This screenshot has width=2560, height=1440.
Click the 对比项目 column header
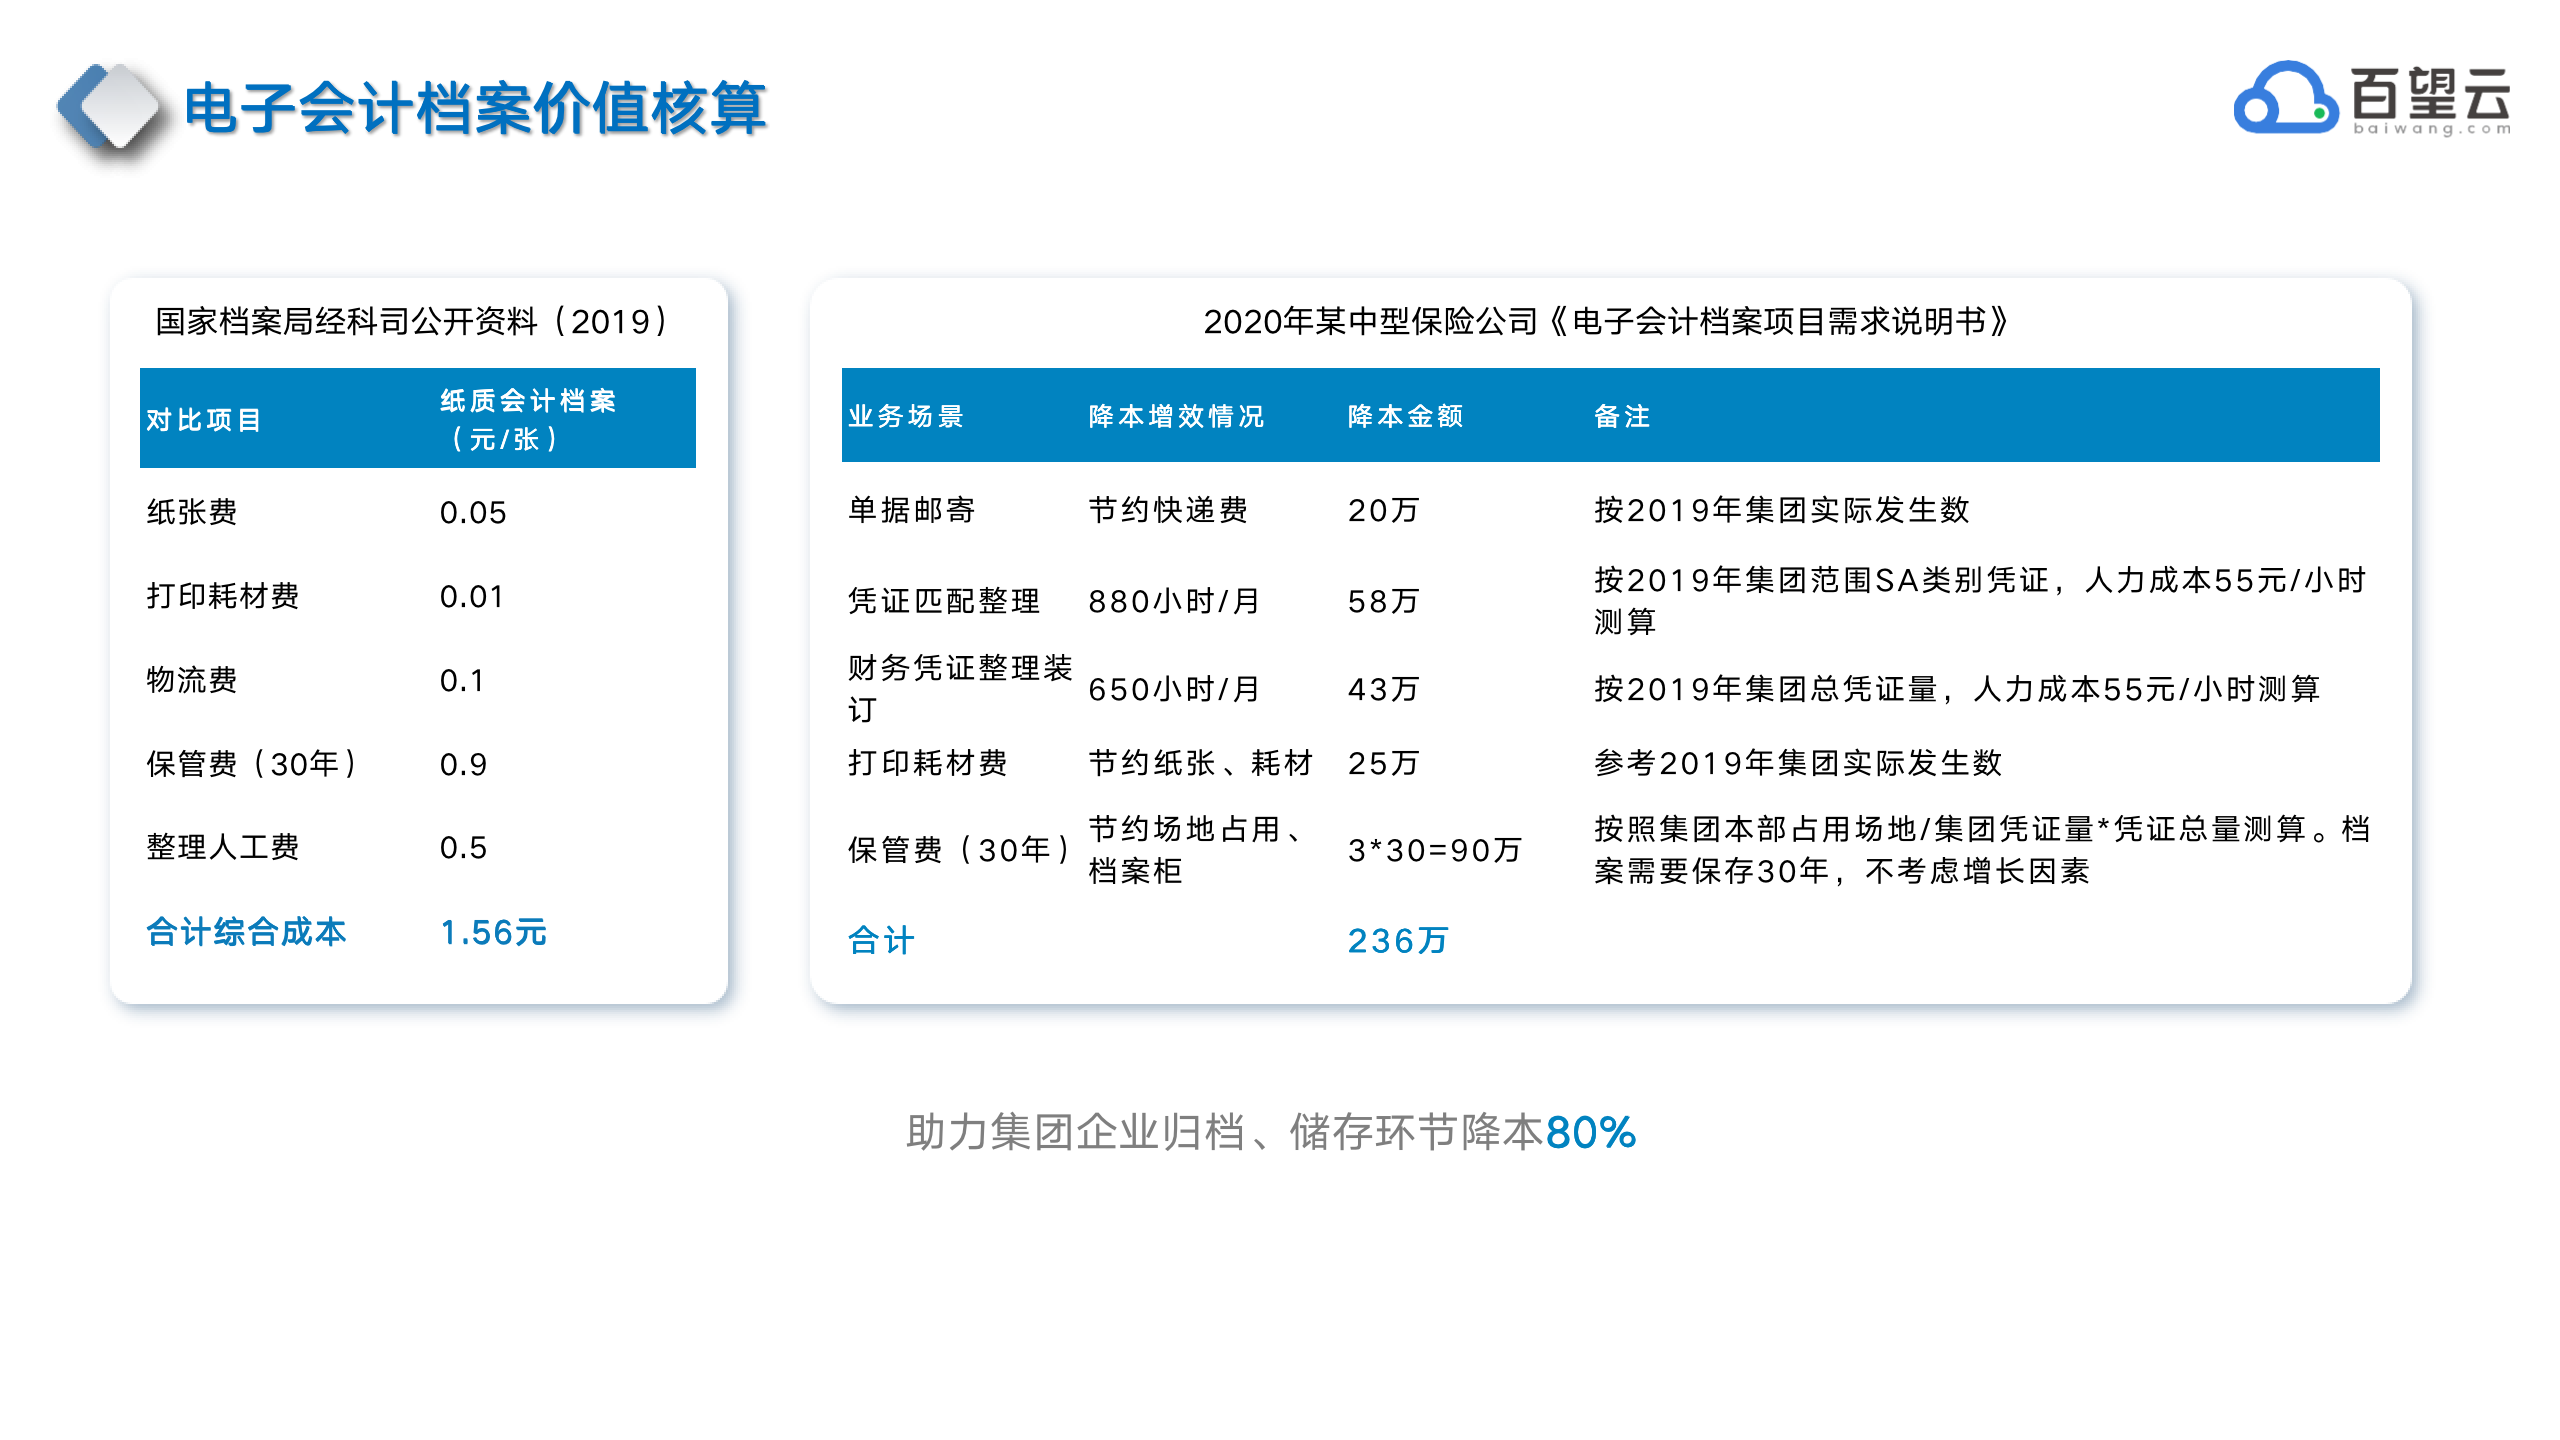pyautogui.click(x=204, y=420)
